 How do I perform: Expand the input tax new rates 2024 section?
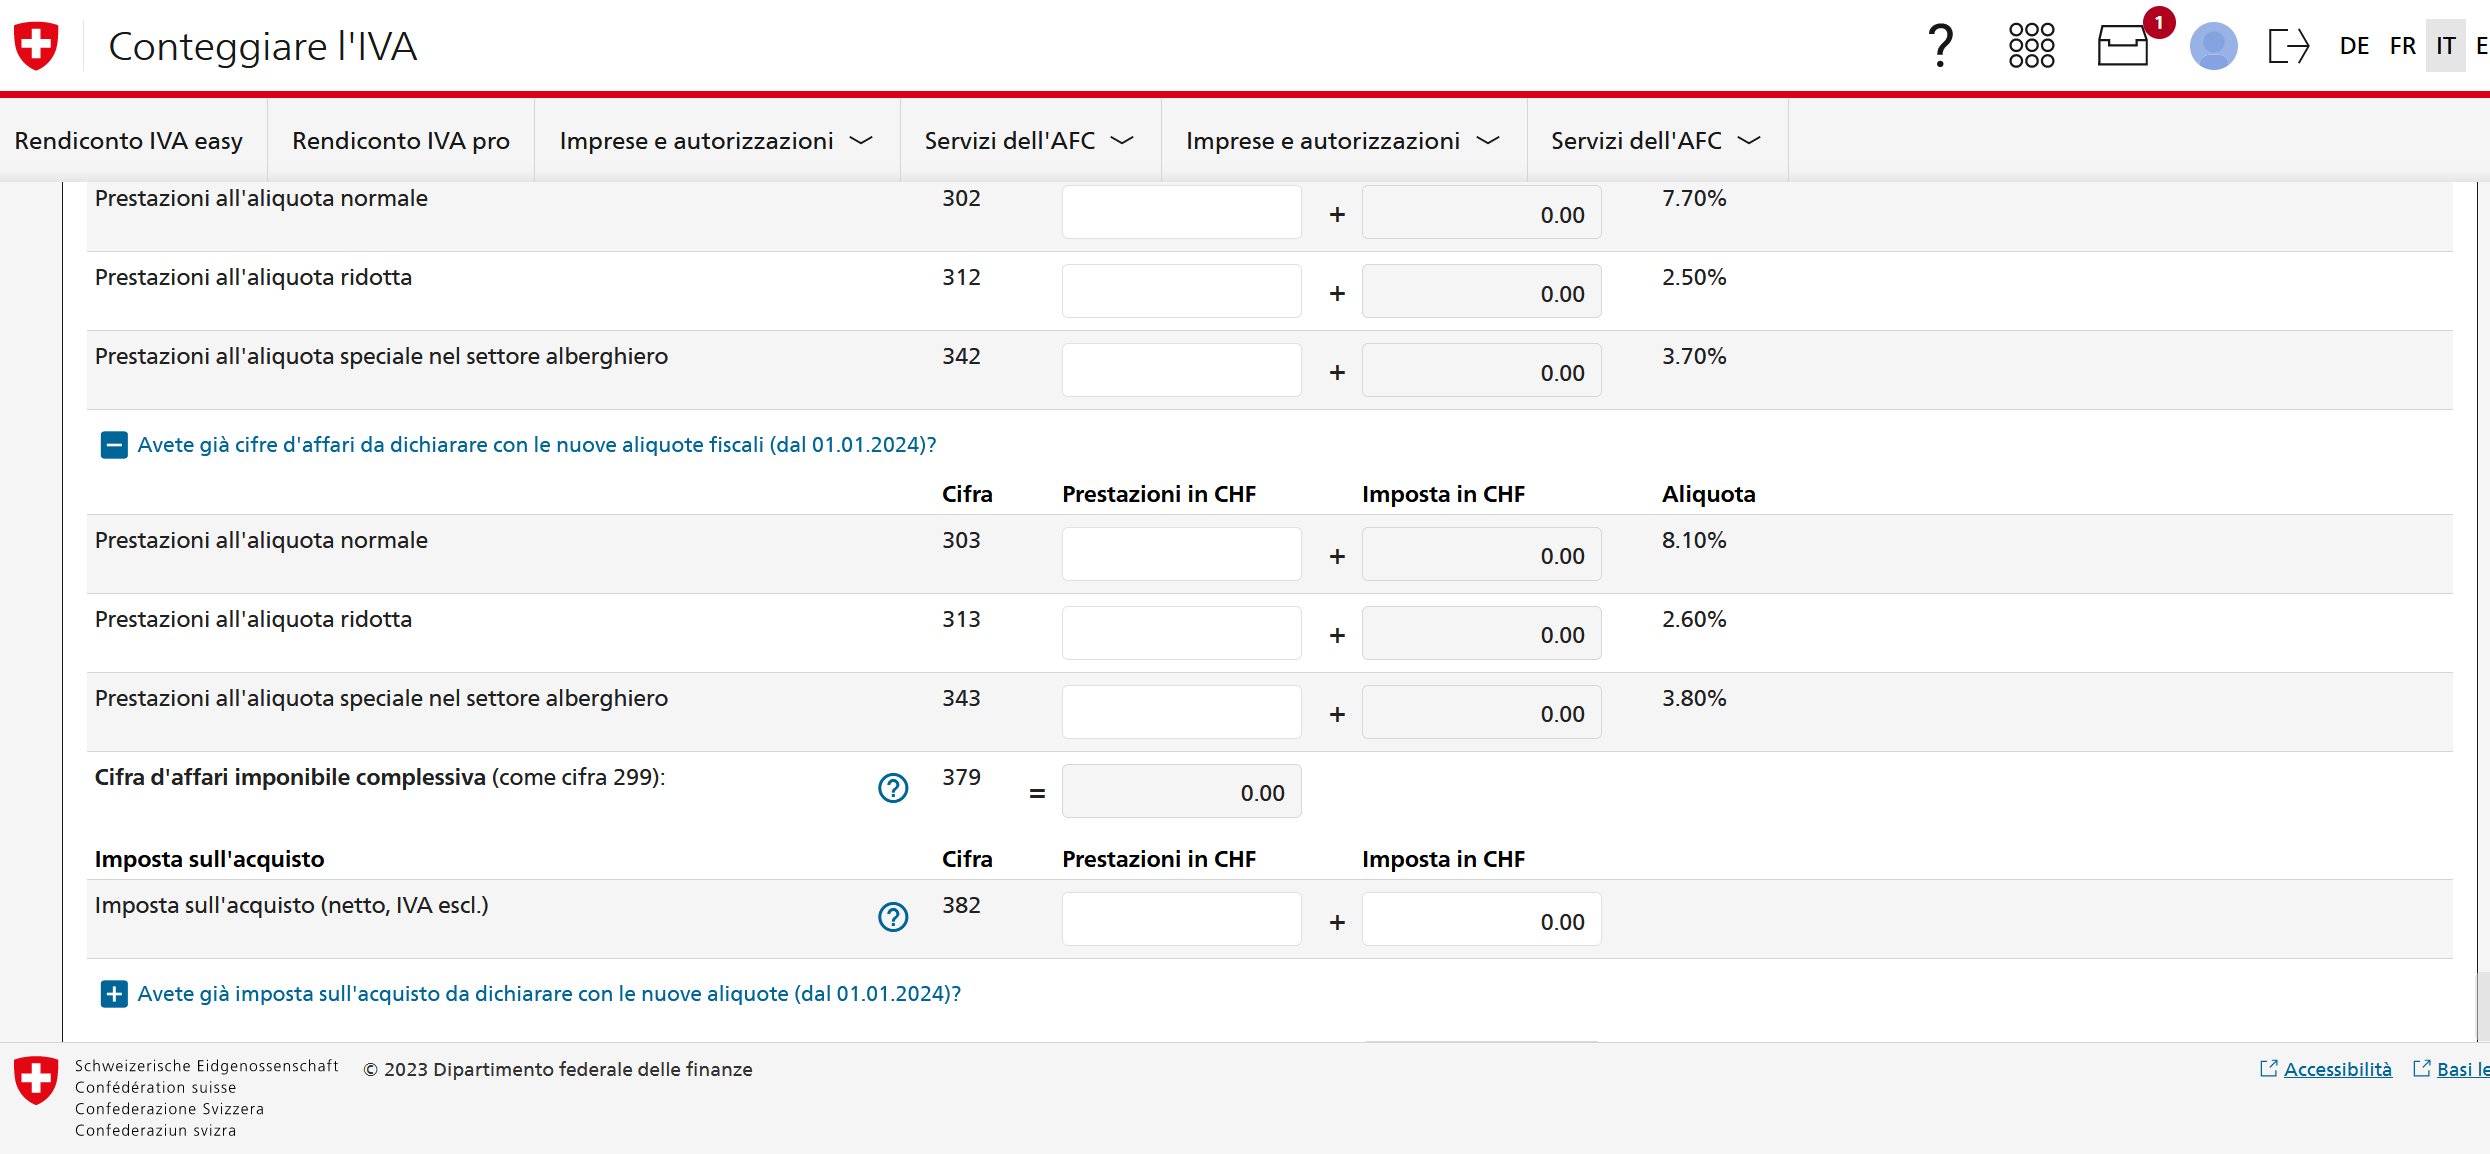(x=114, y=994)
